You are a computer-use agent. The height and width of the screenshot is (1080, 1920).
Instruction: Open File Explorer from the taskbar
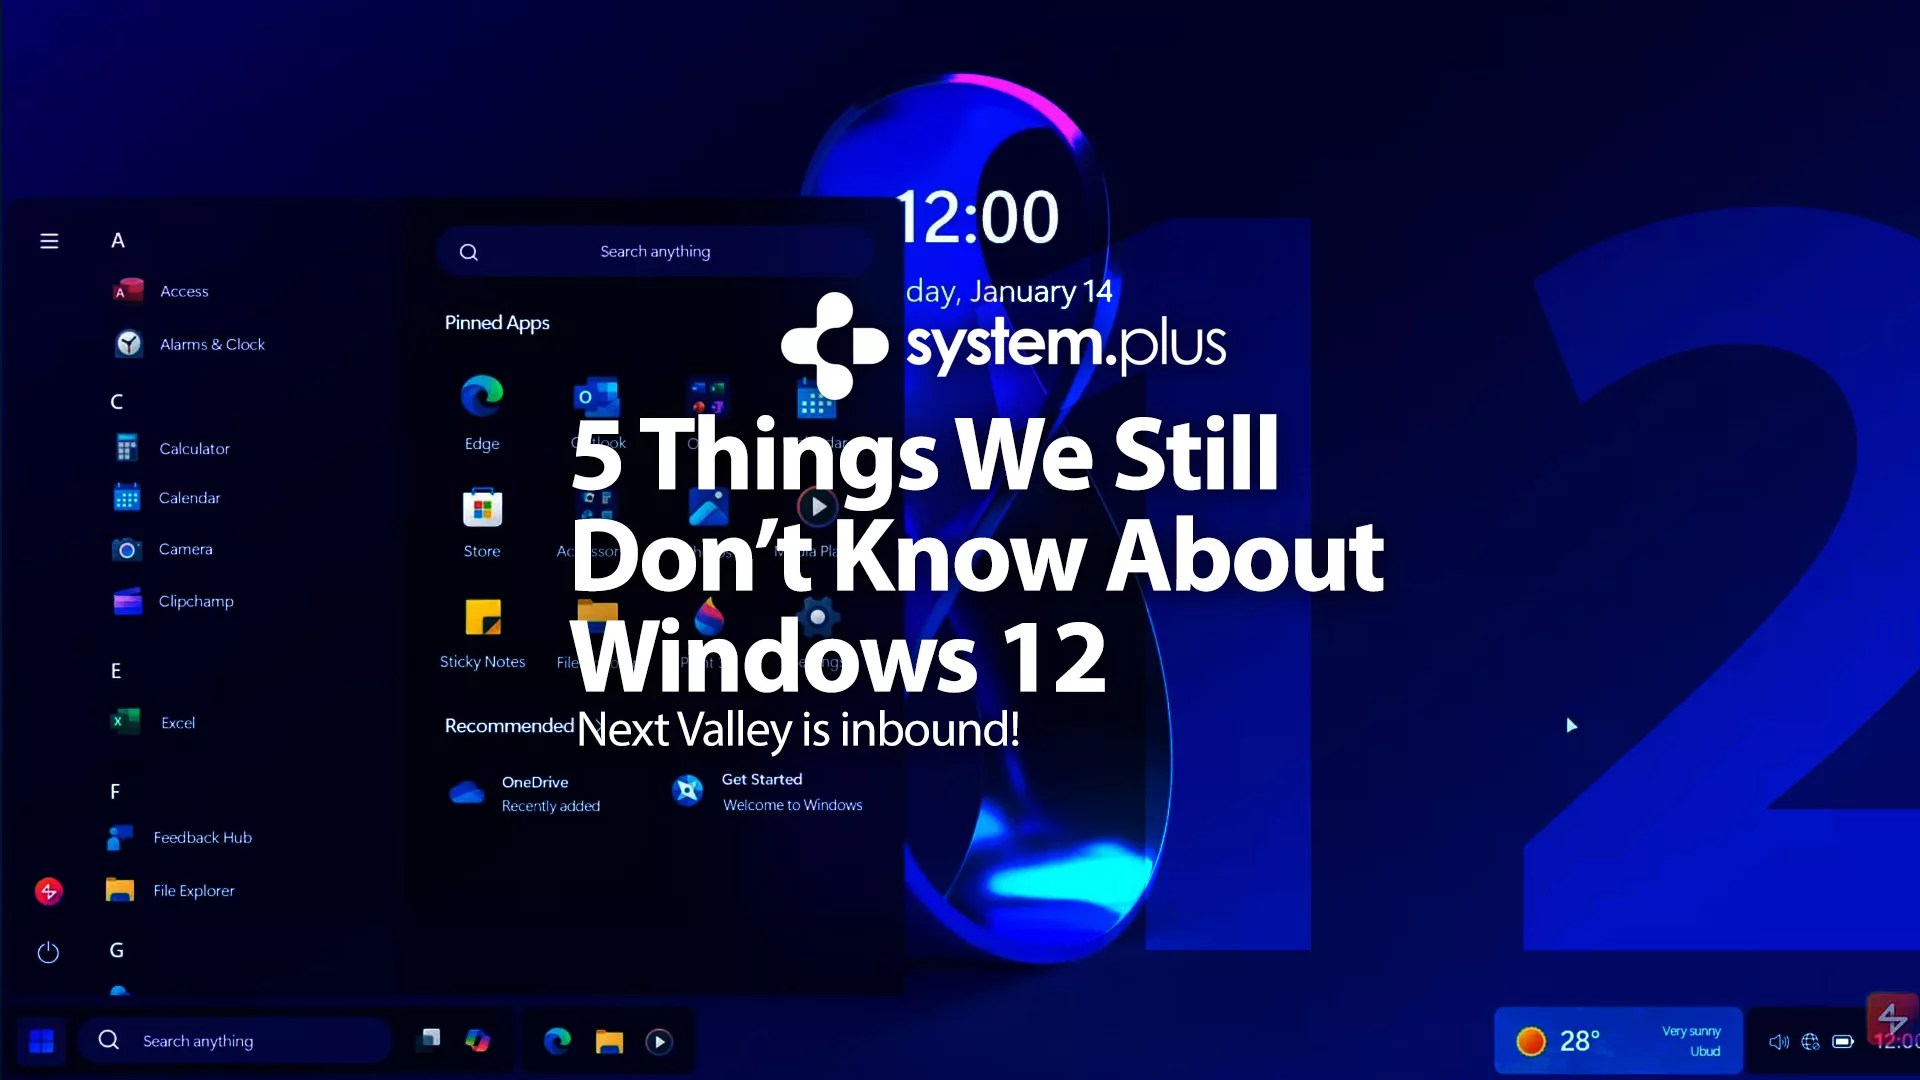[x=609, y=1041]
